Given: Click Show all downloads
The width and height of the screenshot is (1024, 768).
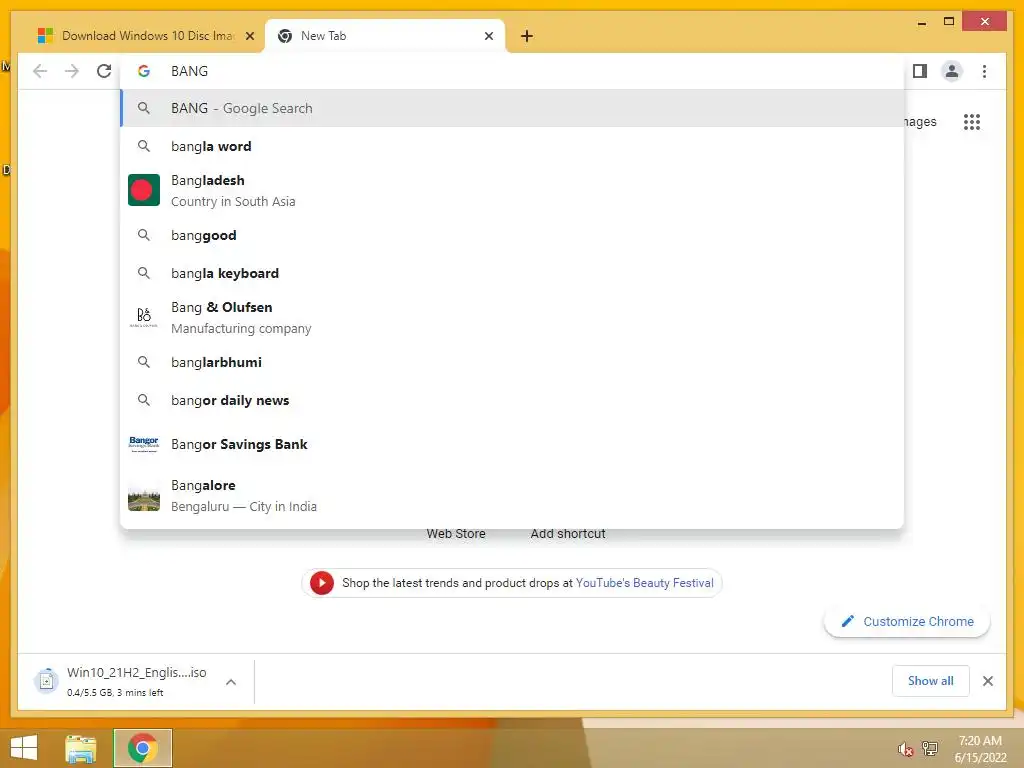Looking at the screenshot, I should click(930, 680).
